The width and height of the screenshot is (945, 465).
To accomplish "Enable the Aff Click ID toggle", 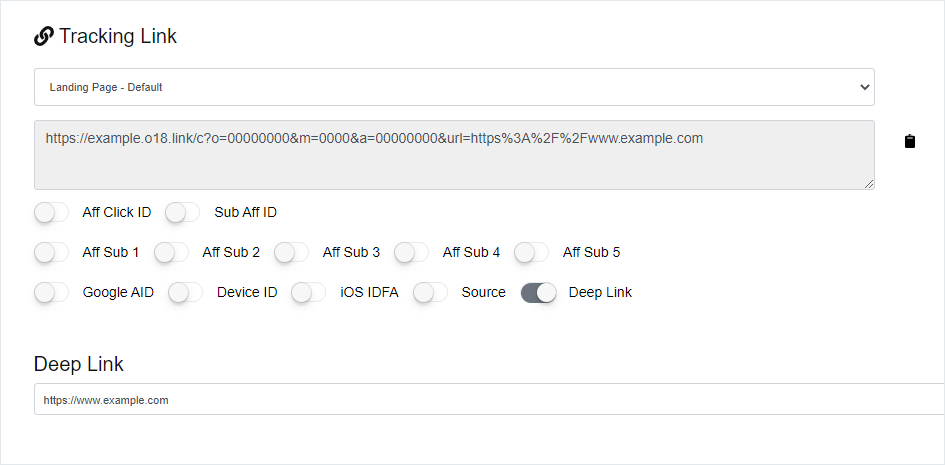I will tap(51, 212).
